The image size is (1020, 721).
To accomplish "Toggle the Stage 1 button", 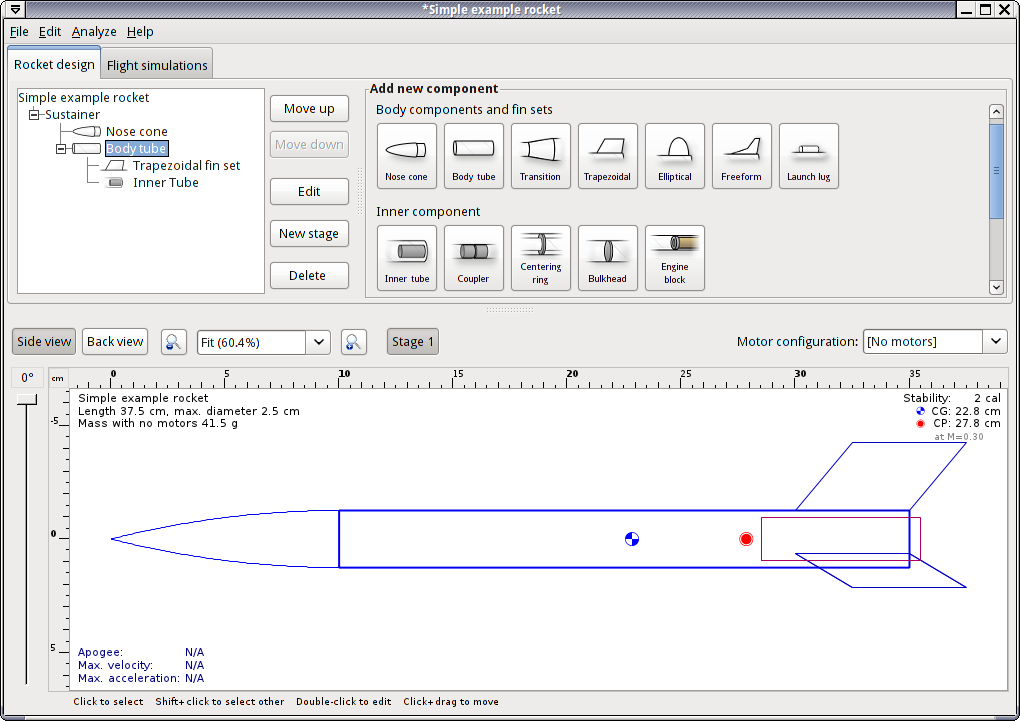I will coord(412,342).
